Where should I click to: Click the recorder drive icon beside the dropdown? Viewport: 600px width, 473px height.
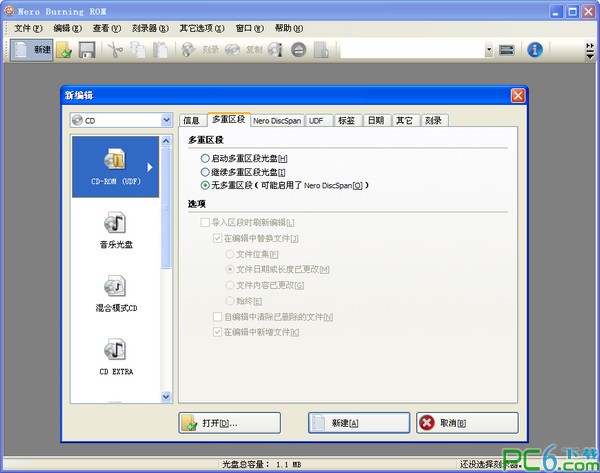pyautogui.click(x=507, y=50)
